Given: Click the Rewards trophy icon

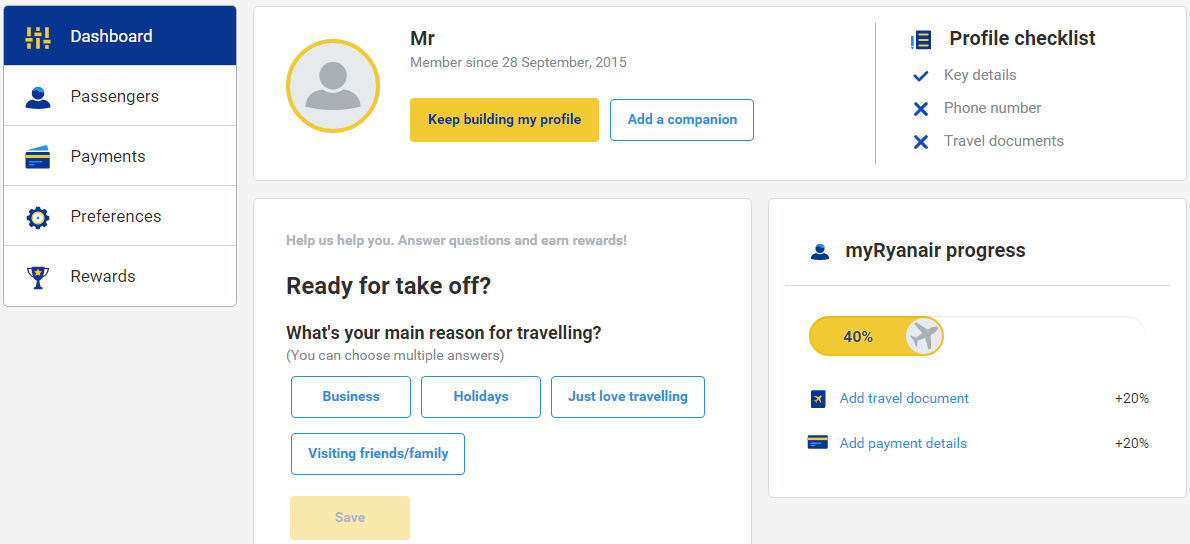Looking at the screenshot, I should (37, 278).
